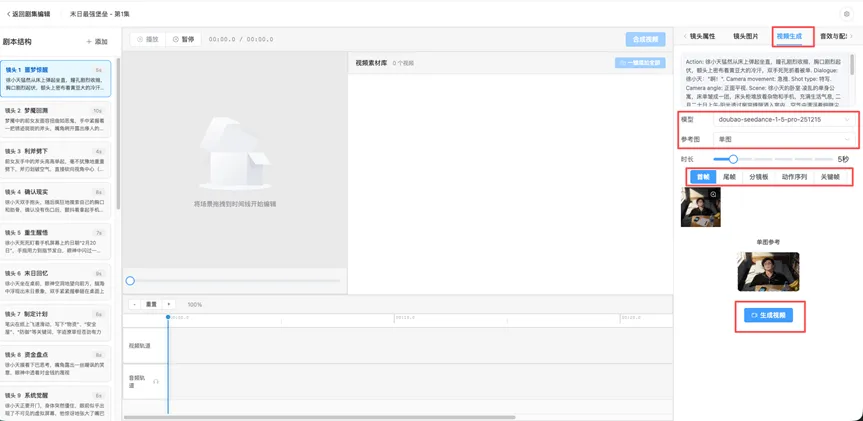Switch to the 镜头图片 tab
Screen dimensions: 863x421
[x=745, y=36]
